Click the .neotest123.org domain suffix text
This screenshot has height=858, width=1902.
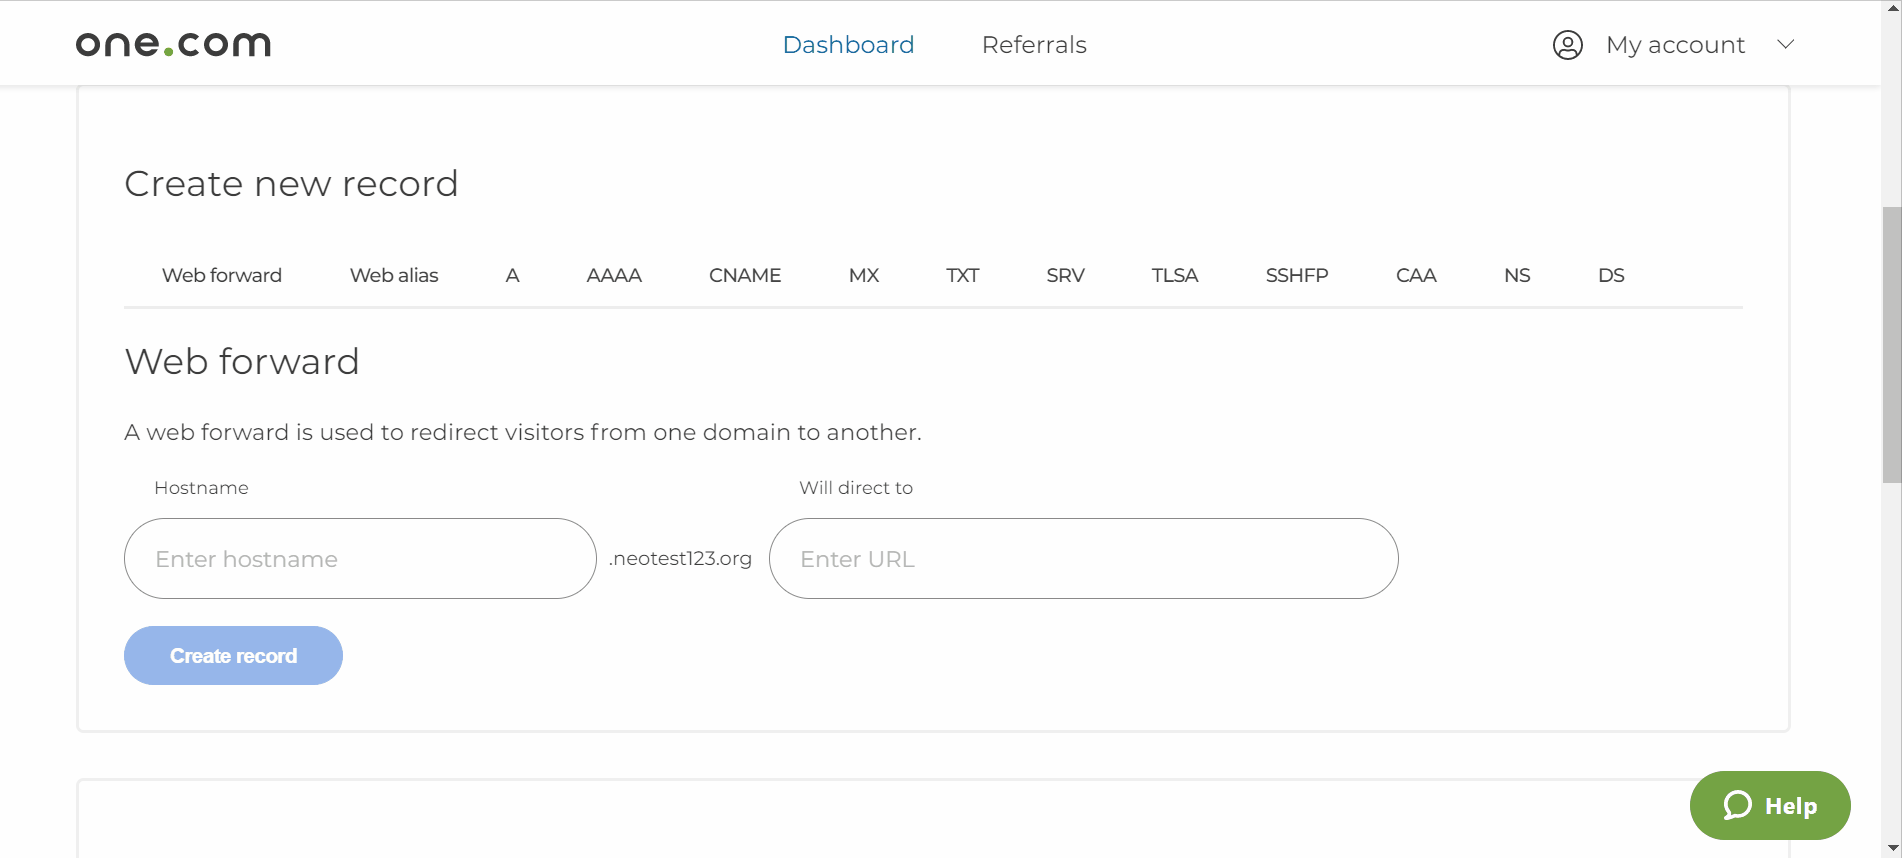point(680,558)
